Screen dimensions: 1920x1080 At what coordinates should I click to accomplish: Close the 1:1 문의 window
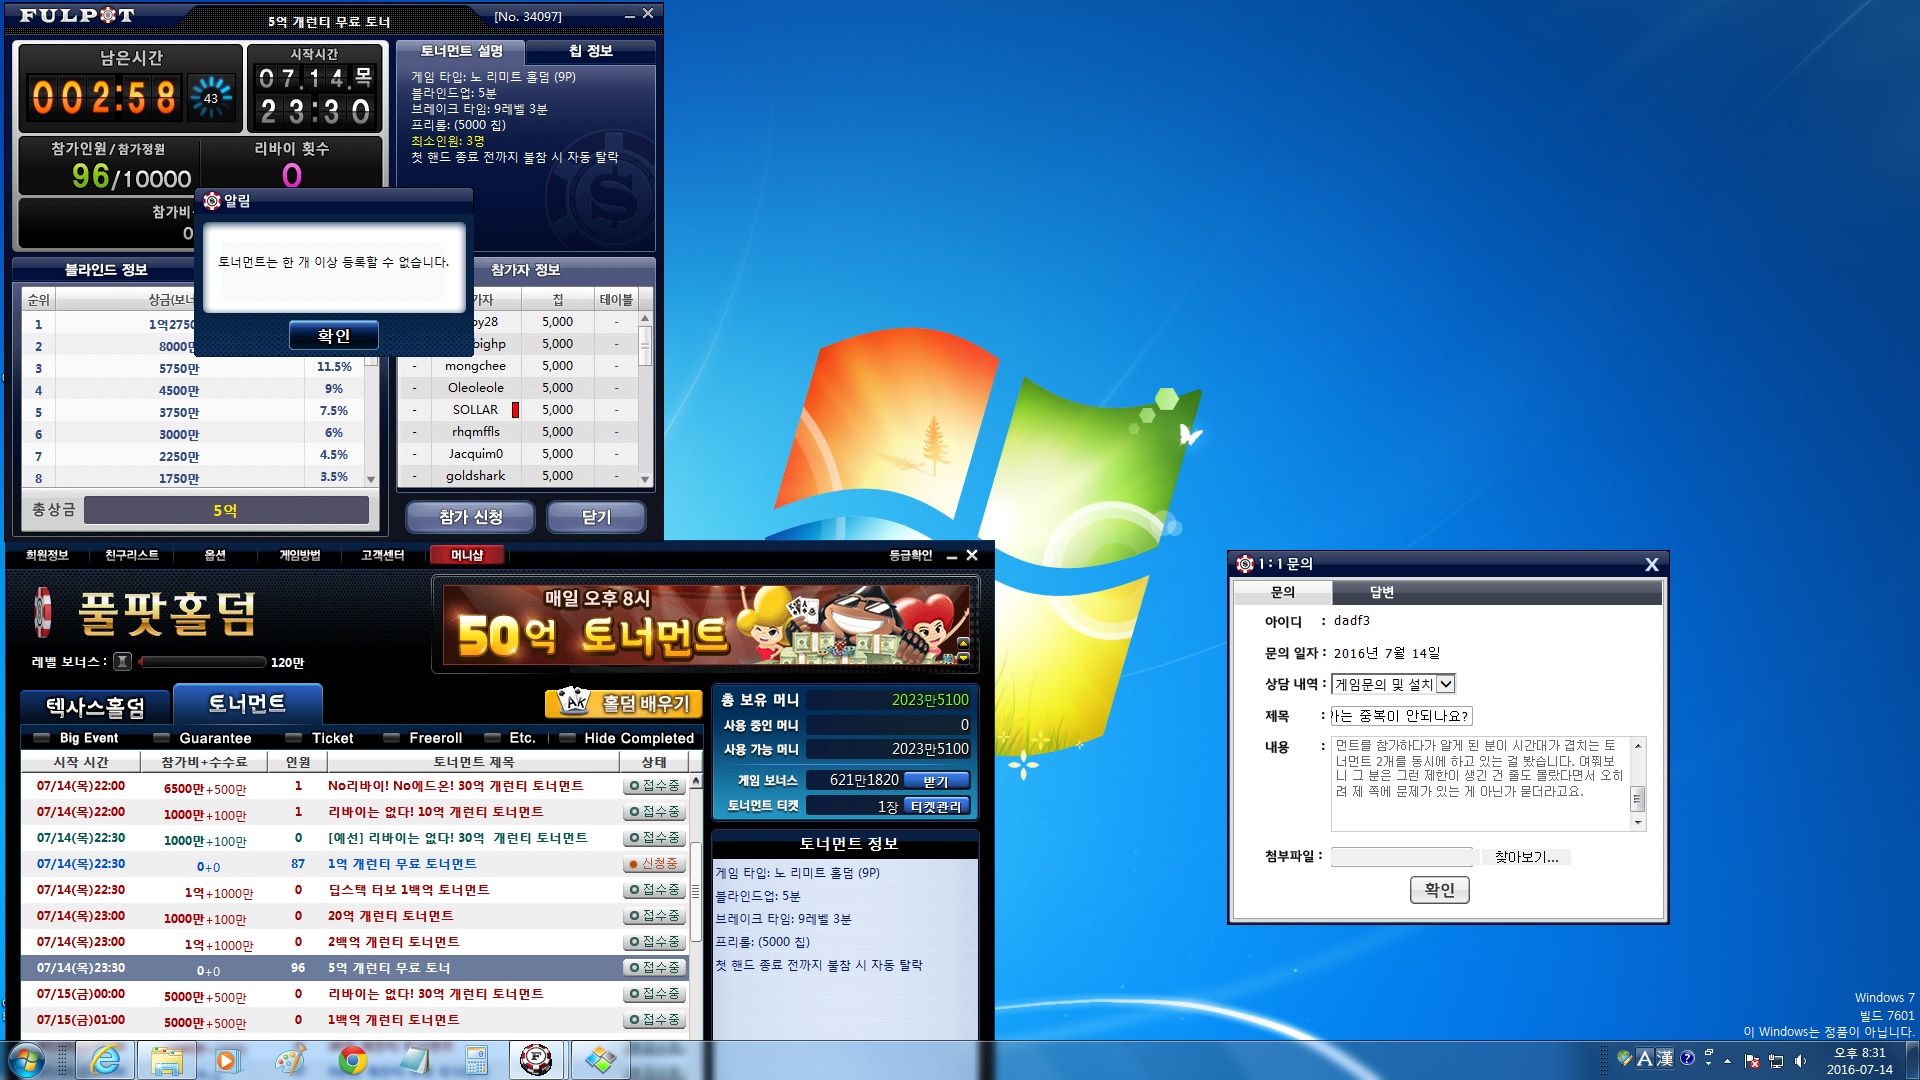pyautogui.click(x=1652, y=565)
